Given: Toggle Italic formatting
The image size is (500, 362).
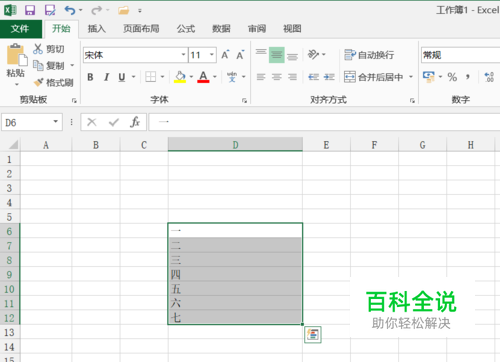Looking at the screenshot, I should click(x=106, y=77).
